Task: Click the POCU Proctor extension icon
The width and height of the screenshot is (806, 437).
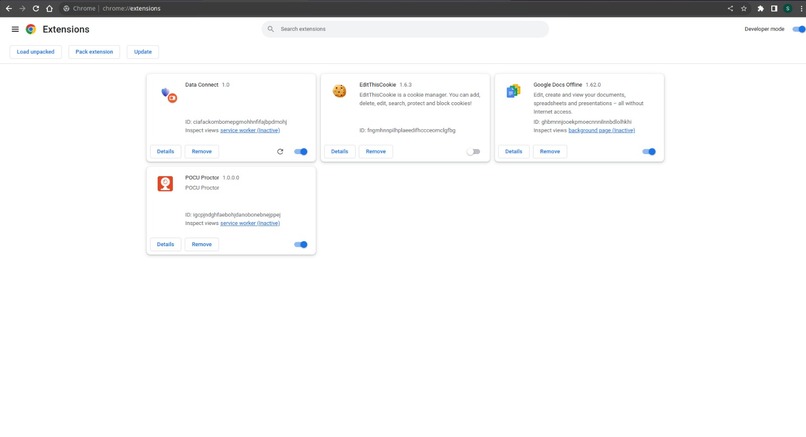Action: tap(165, 184)
